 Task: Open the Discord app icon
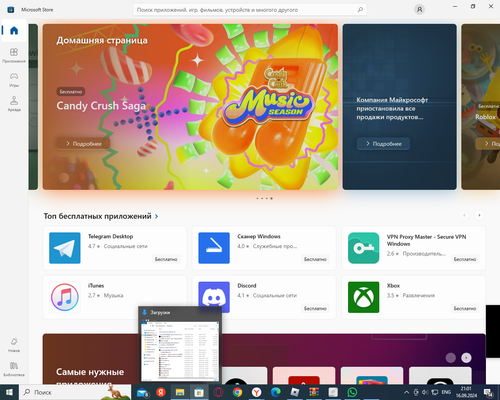coord(214,297)
